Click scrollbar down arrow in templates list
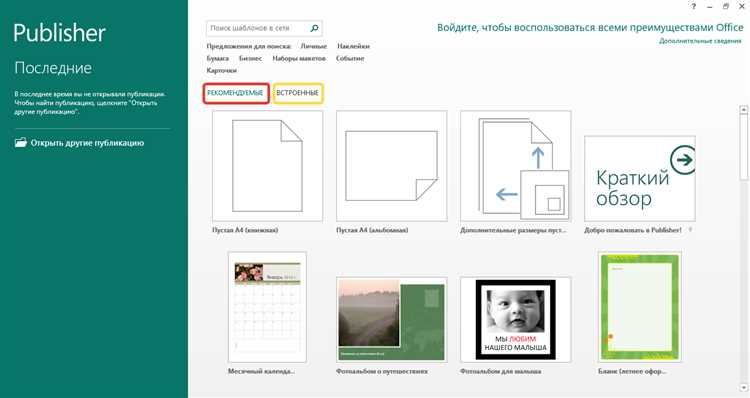The image size is (750, 398). coord(743,387)
